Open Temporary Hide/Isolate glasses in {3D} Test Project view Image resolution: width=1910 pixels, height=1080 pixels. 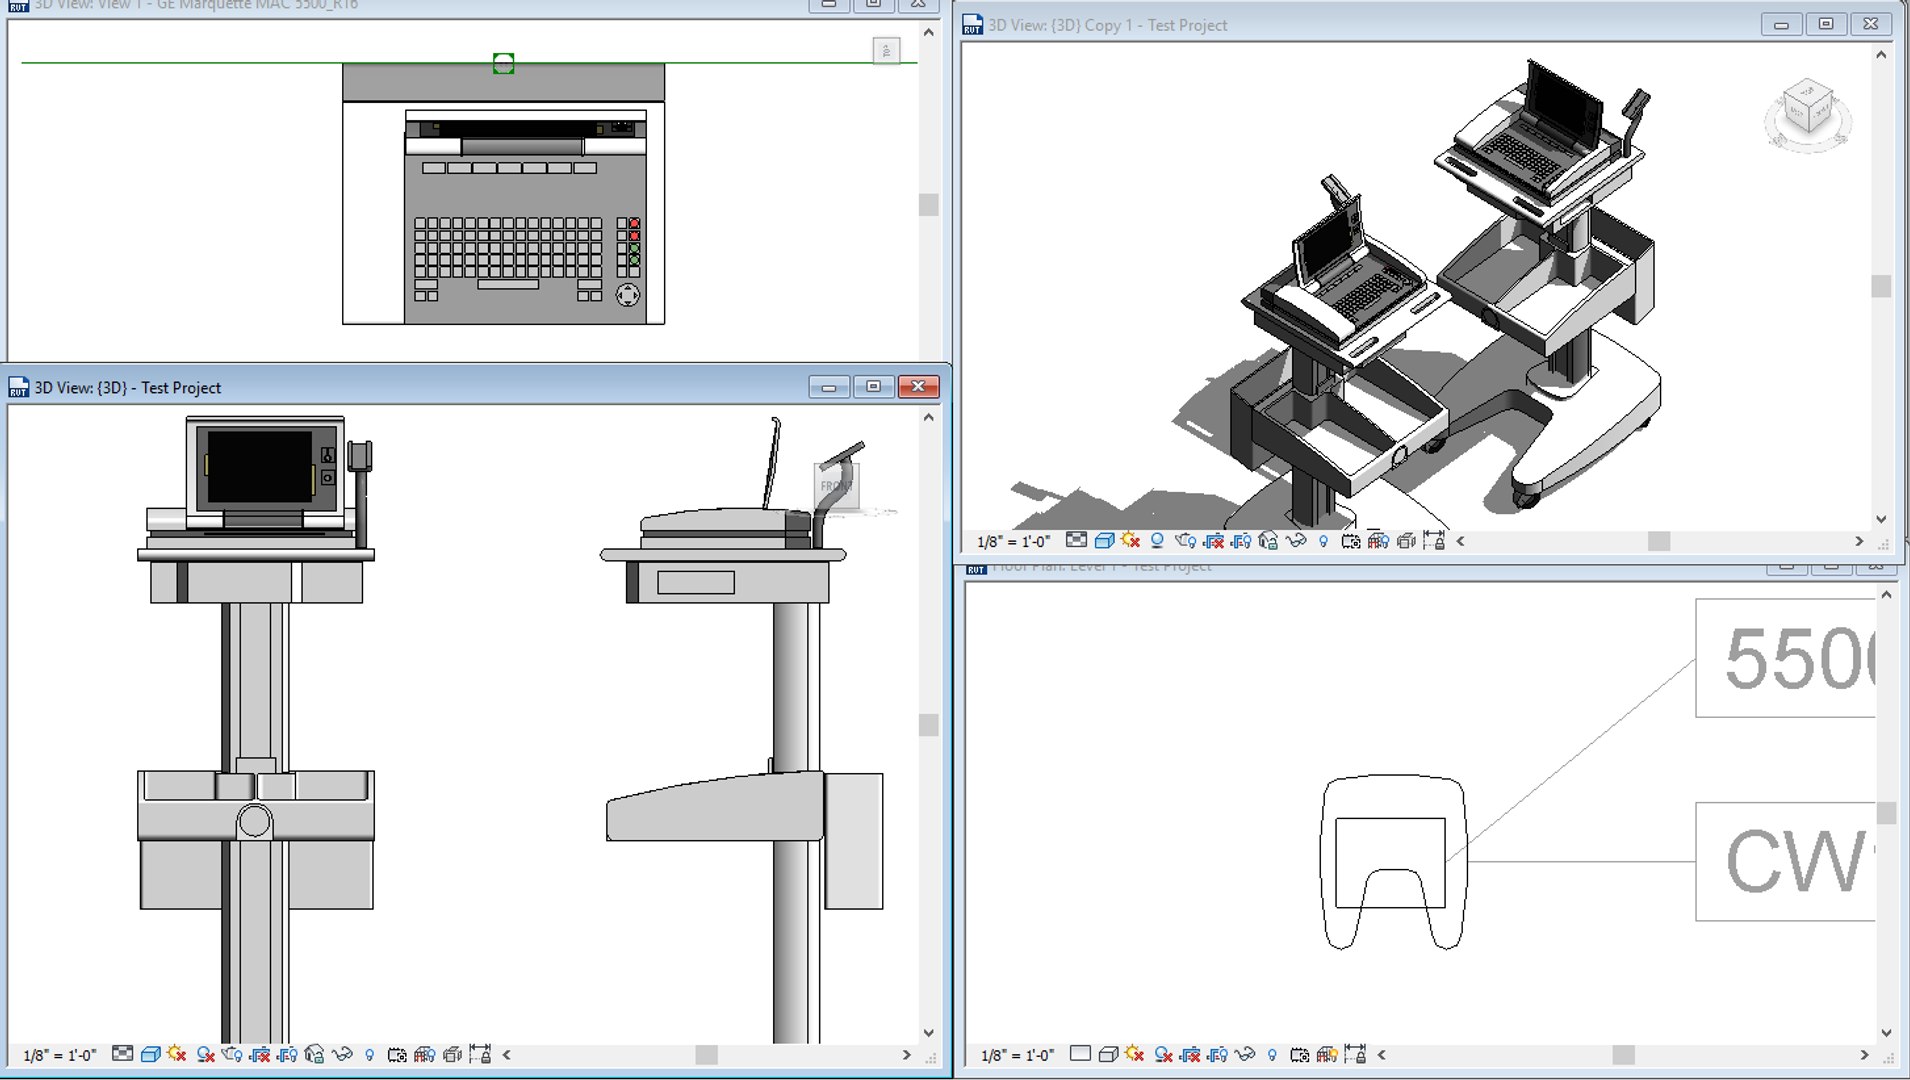pos(342,1054)
